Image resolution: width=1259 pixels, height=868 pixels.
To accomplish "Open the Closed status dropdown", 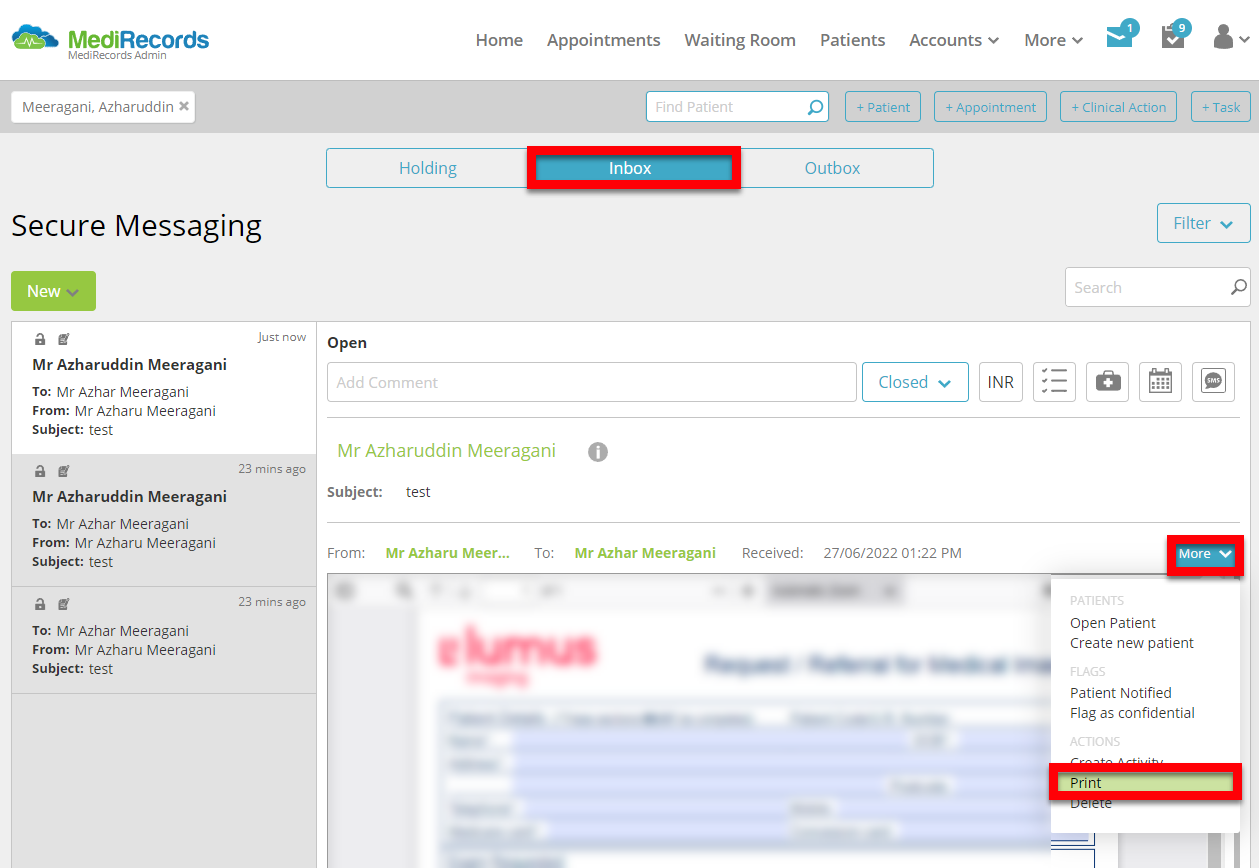I will pos(915,382).
